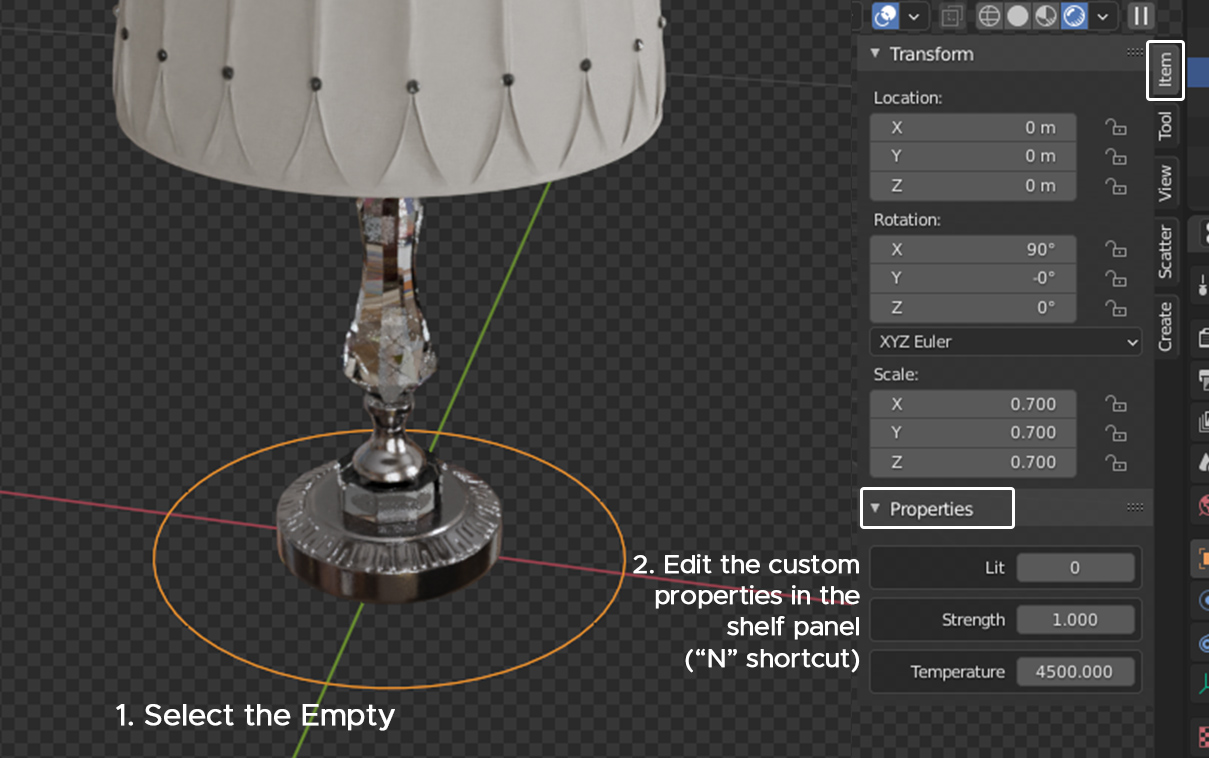Viewport: 1209px width, 758px height.
Task: Click the Rotation X 90° field
Action: click(x=973, y=249)
